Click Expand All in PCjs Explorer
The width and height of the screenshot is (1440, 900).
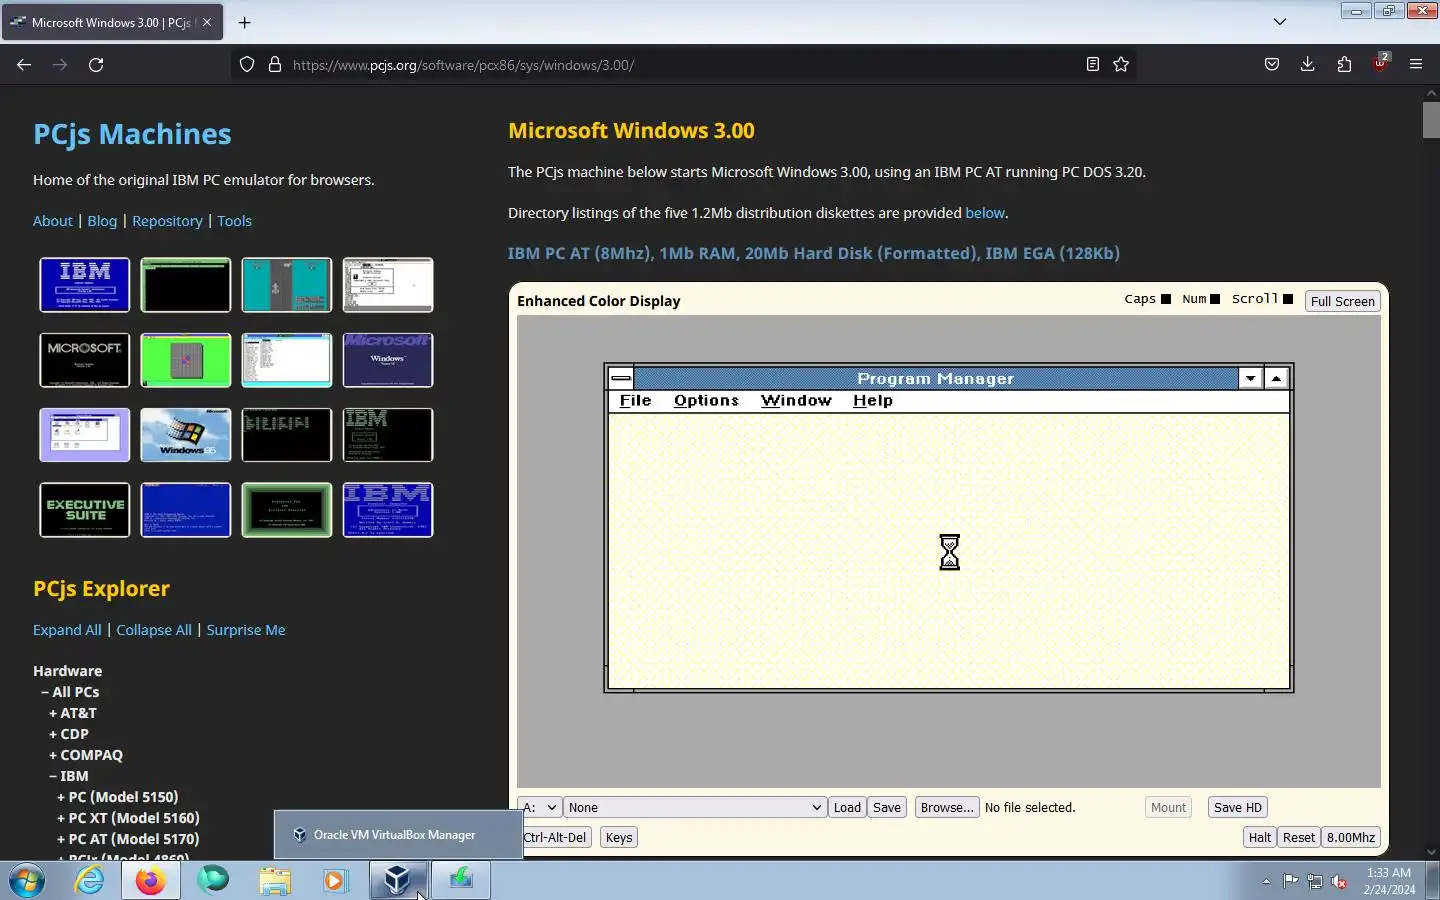(x=67, y=630)
